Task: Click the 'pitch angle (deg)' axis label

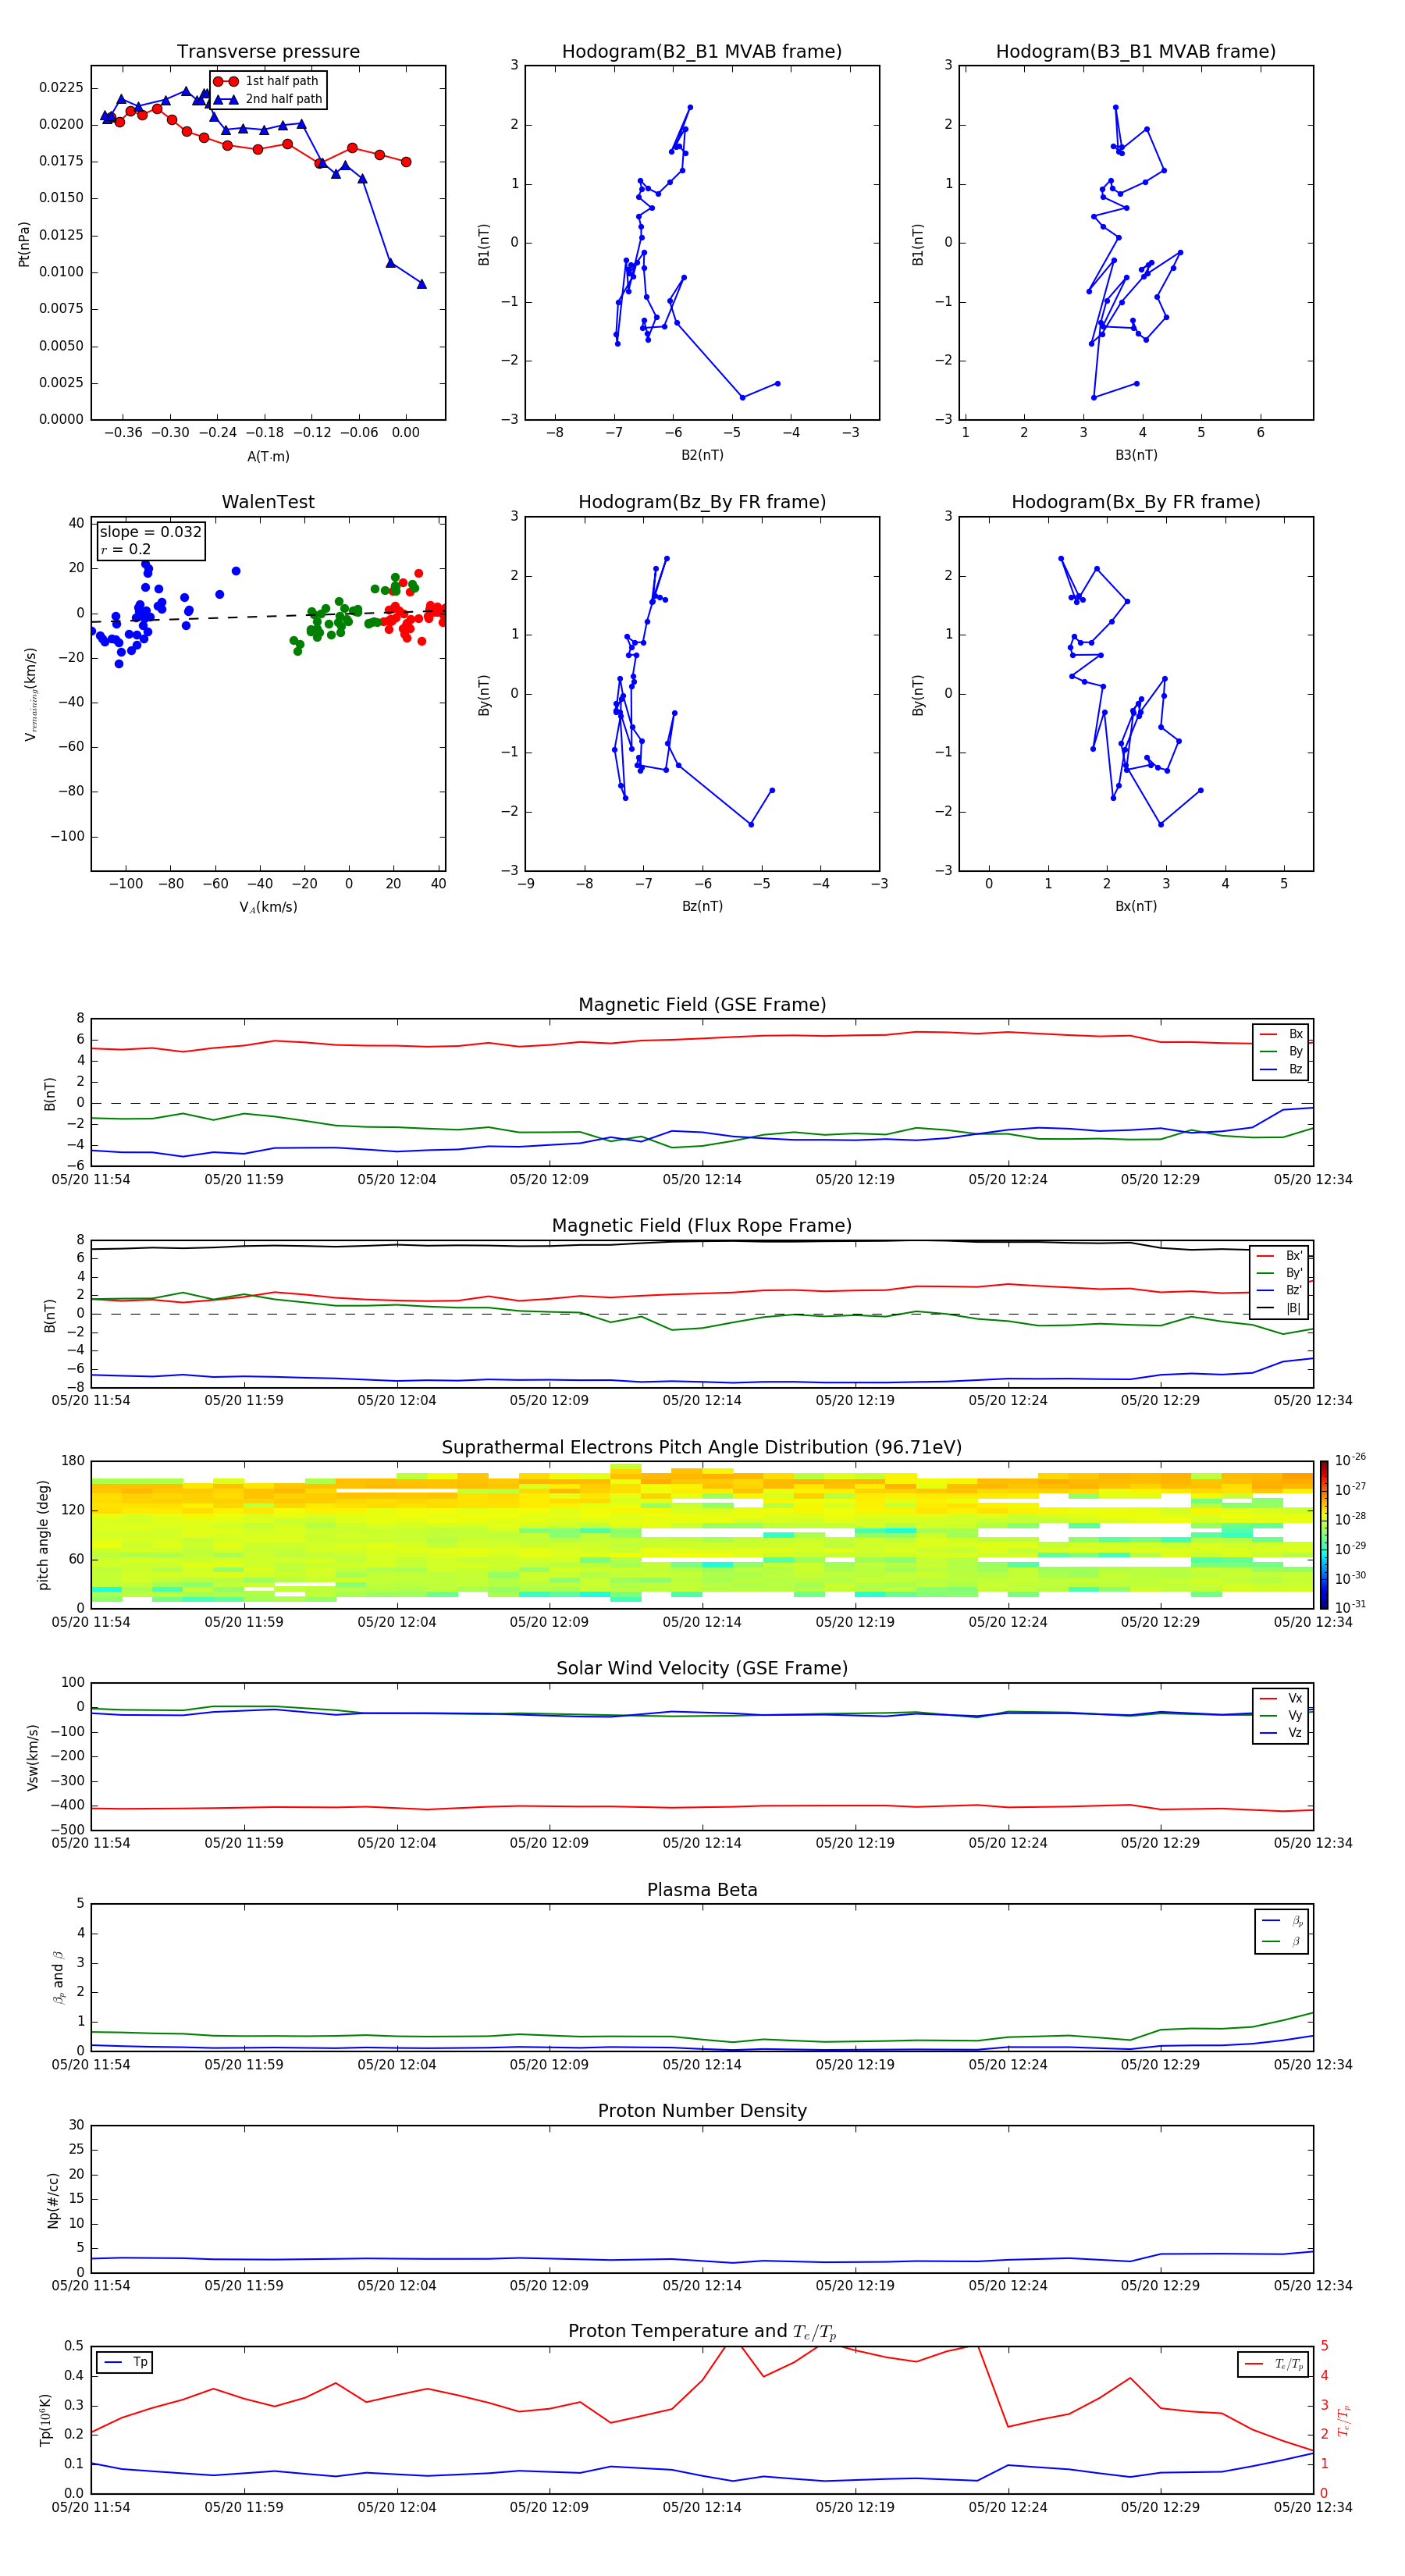Action: [x=43, y=1535]
